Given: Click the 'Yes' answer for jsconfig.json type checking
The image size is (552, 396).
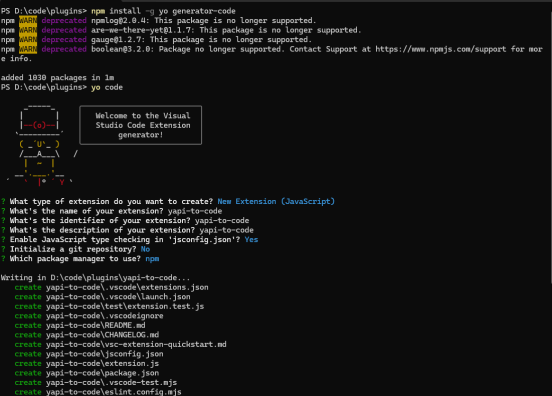Looking at the screenshot, I should (x=251, y=239).
